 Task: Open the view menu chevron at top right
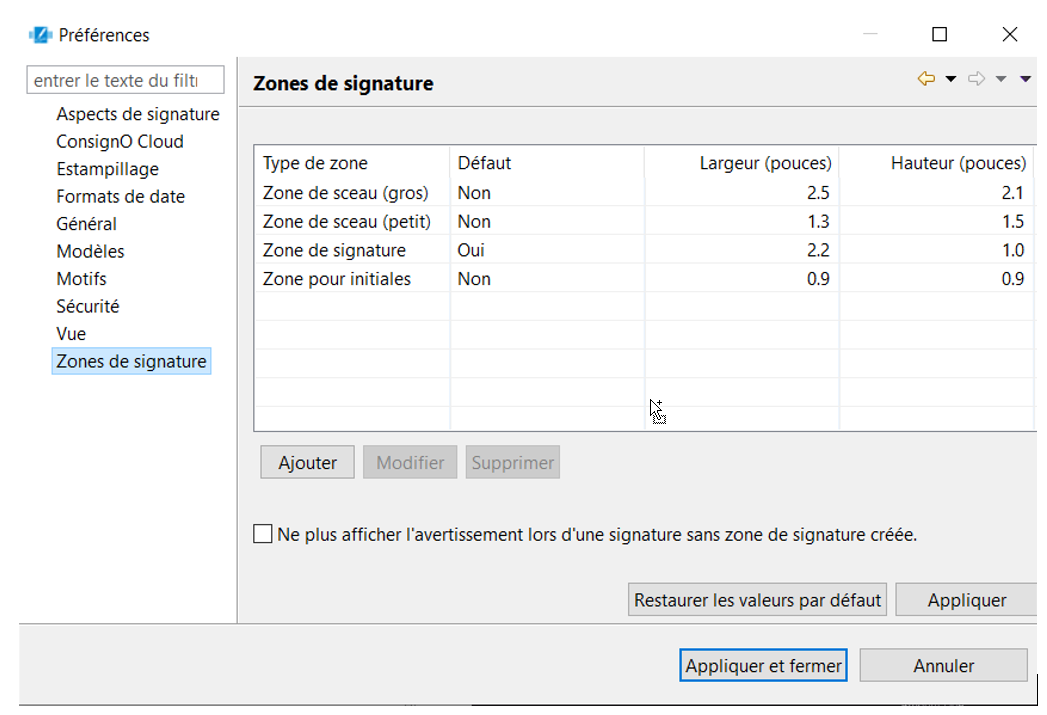[x=1024, y=79]
